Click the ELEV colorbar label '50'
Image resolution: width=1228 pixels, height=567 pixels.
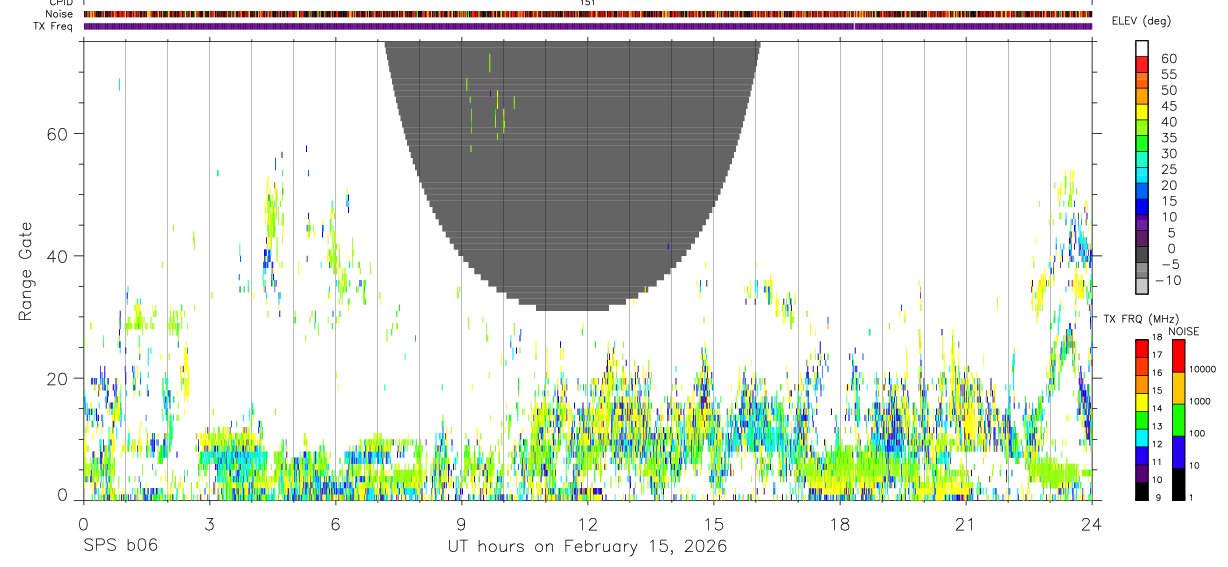point(1168,90)
